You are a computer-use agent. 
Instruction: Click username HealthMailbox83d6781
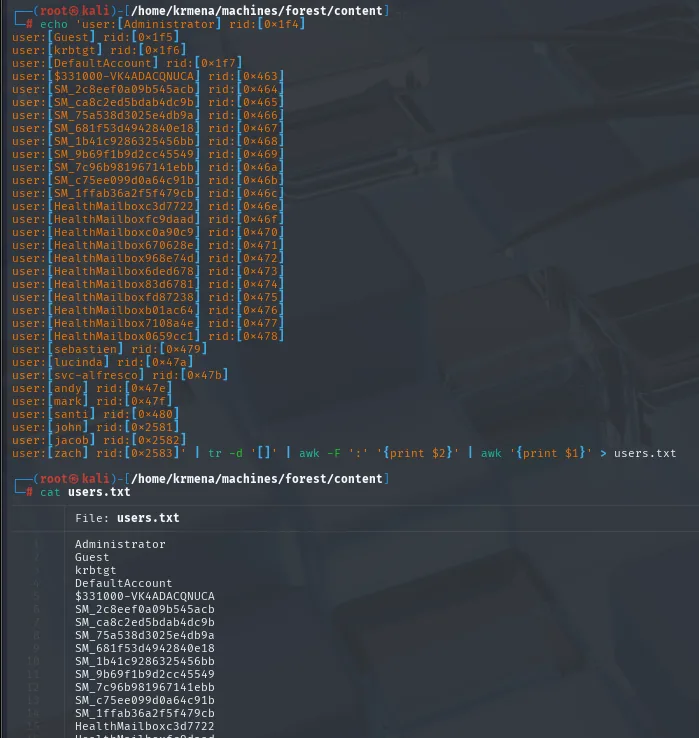pos(124,284)
